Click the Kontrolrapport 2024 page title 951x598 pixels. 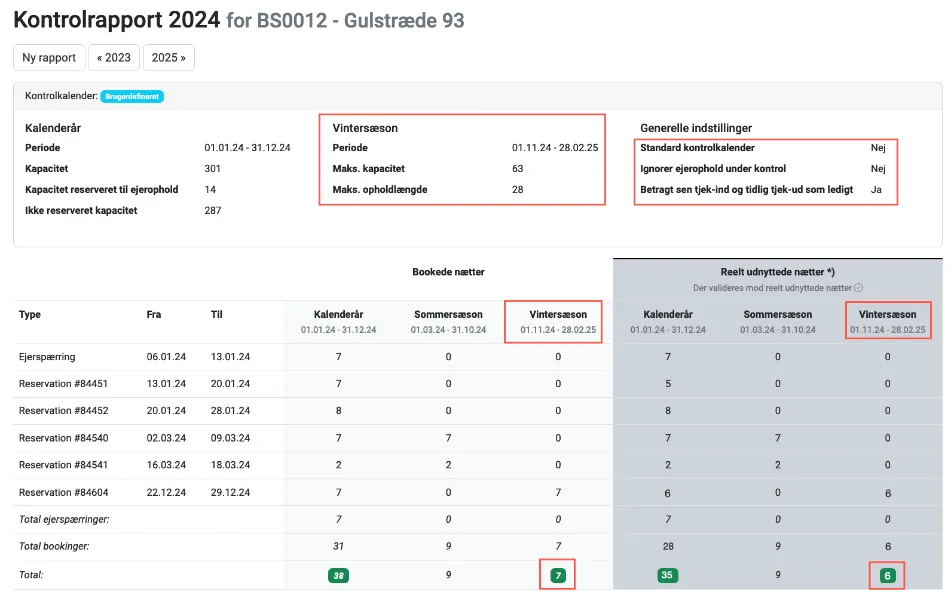click(116, 19)
